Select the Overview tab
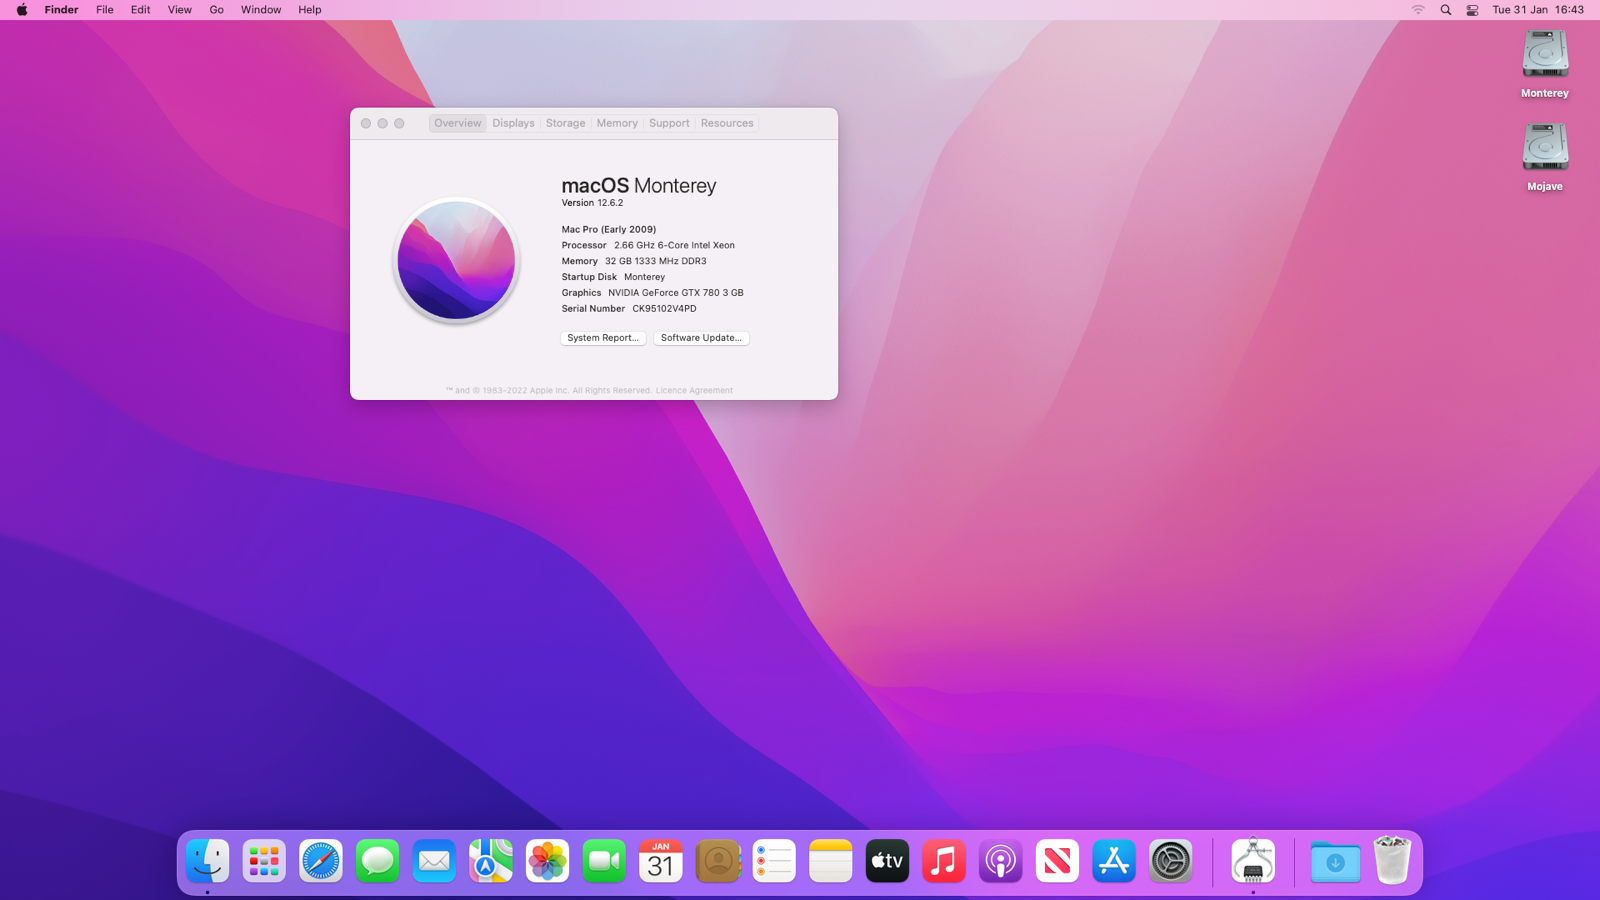 (458, 123)
